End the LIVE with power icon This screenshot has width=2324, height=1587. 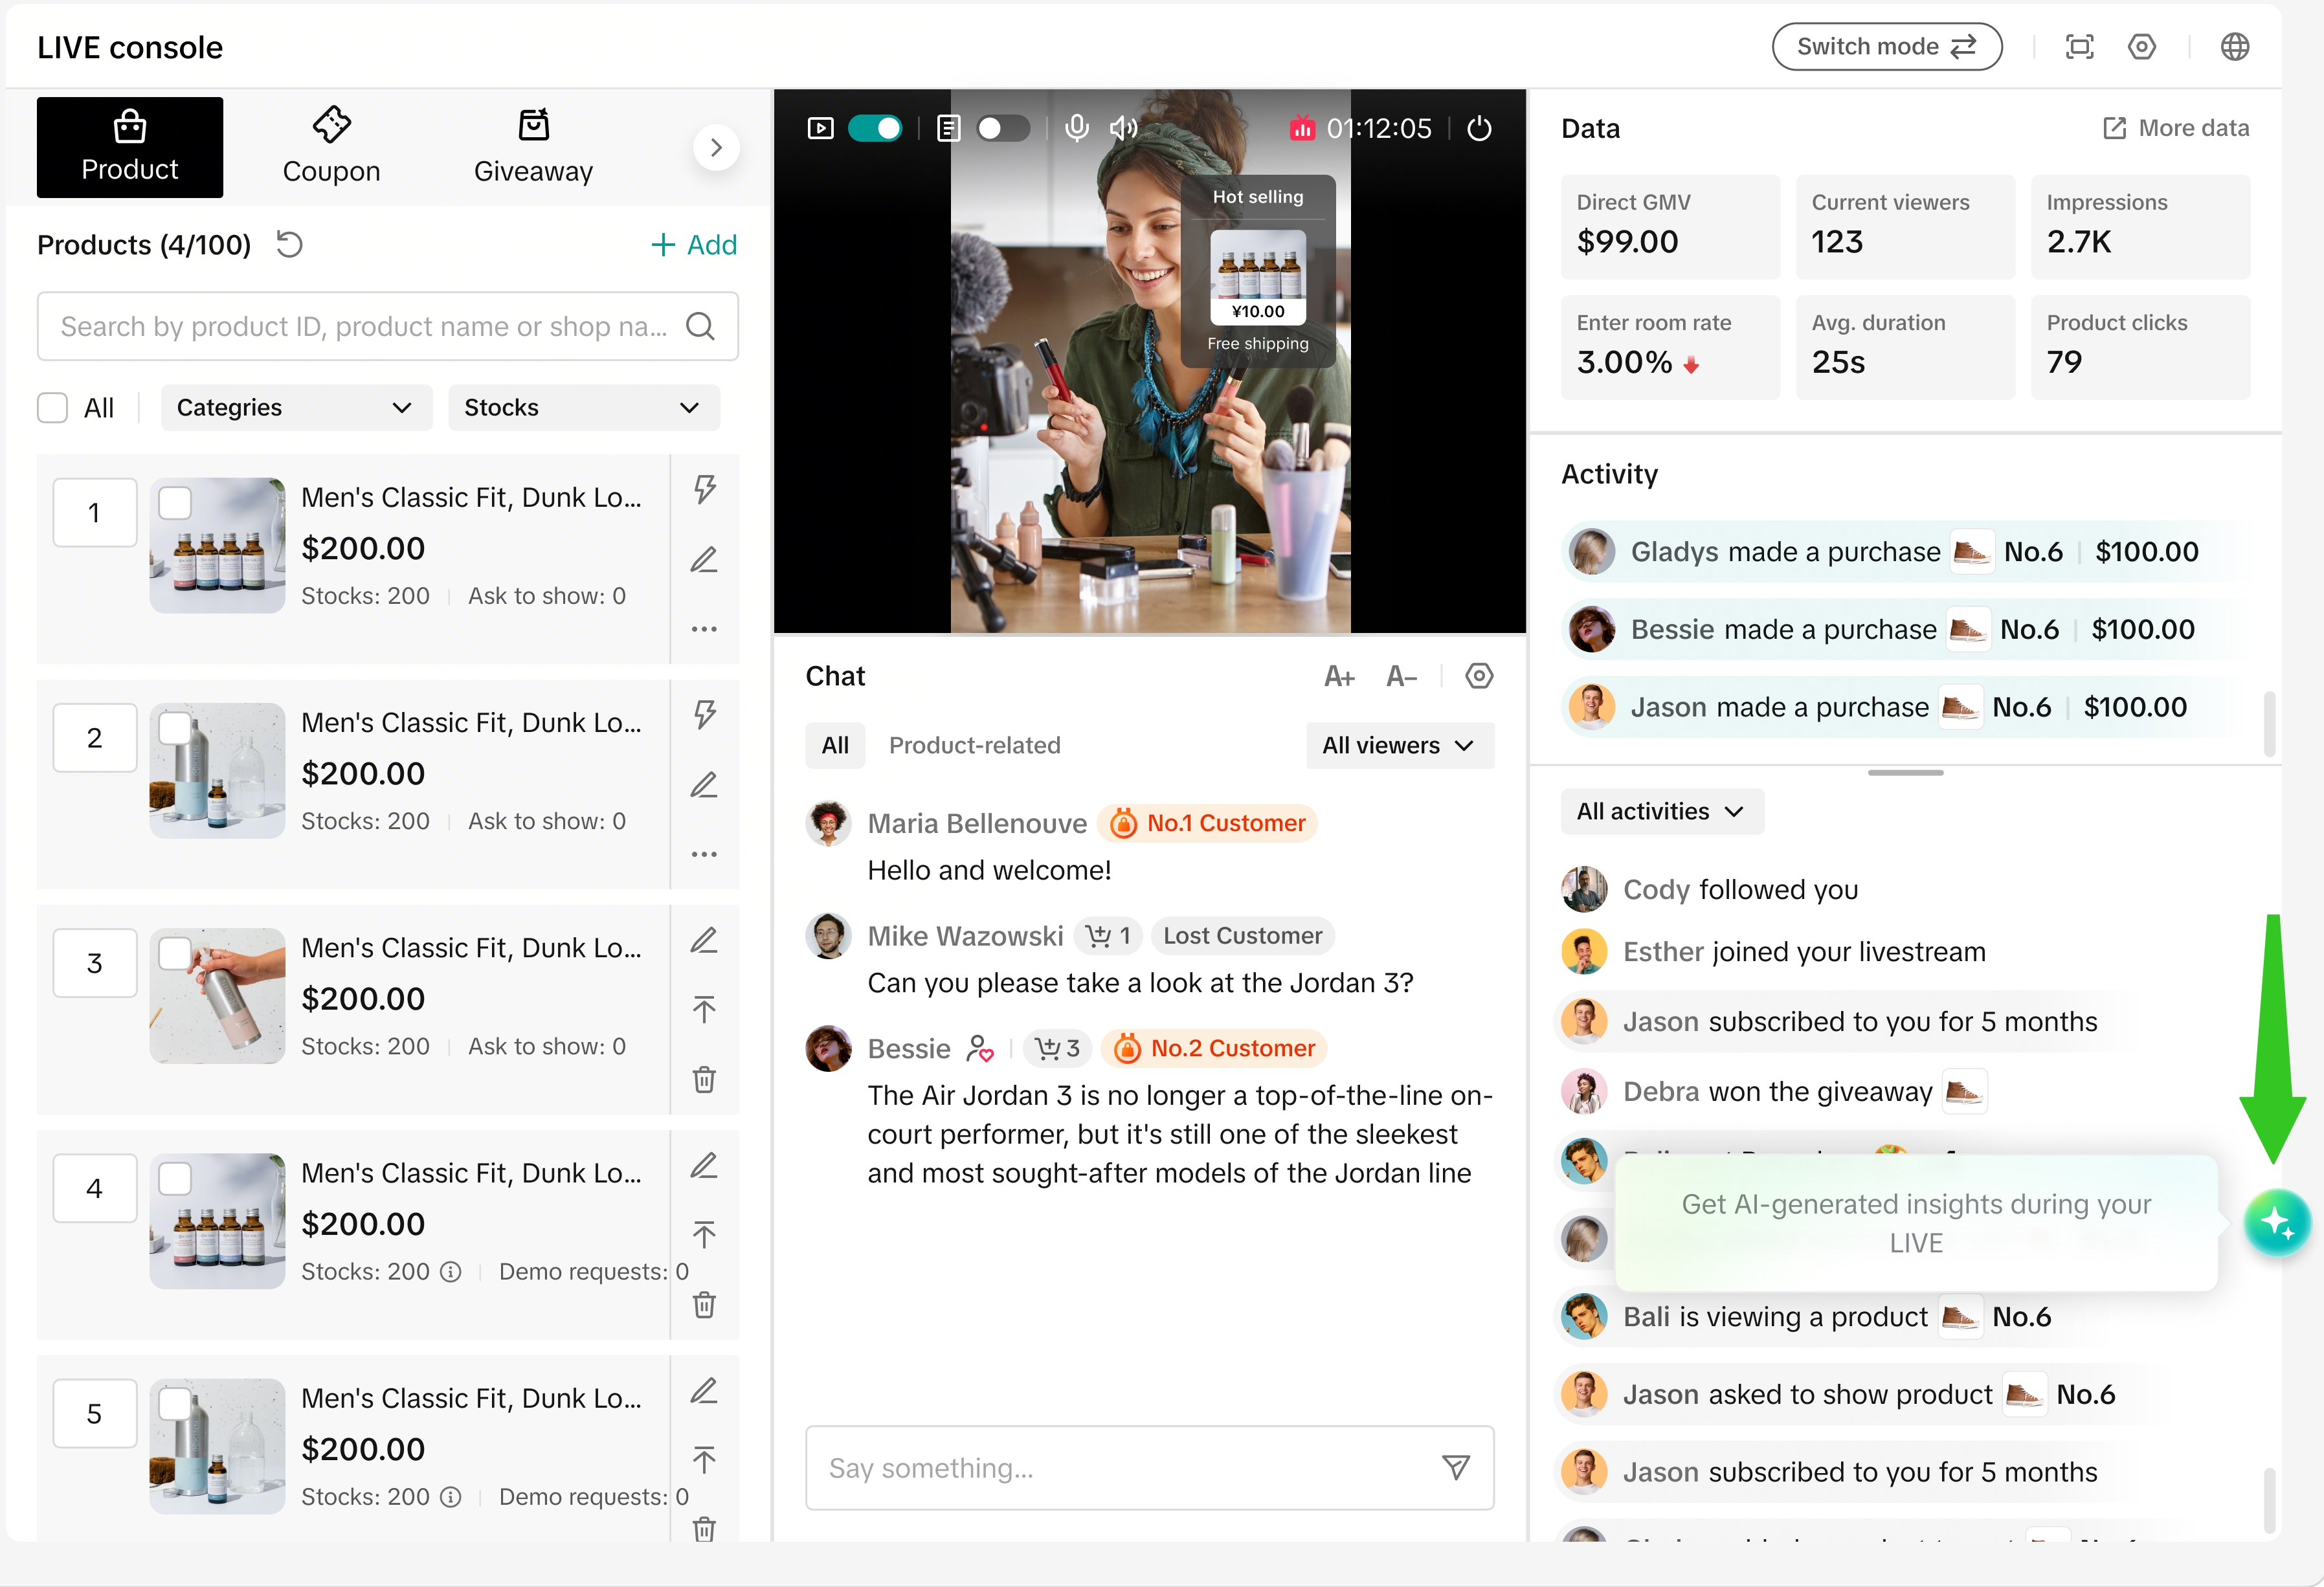(1479, 129)
